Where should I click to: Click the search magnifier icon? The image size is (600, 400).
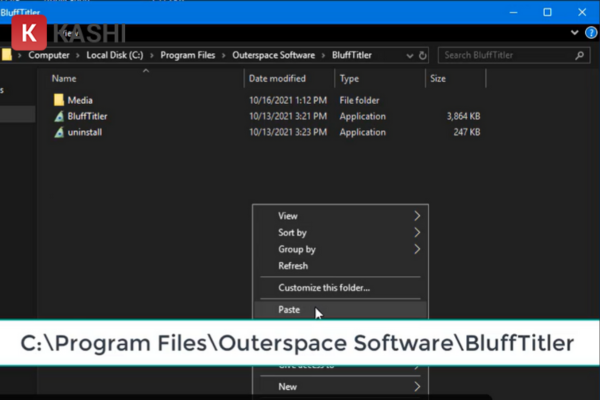580,56
